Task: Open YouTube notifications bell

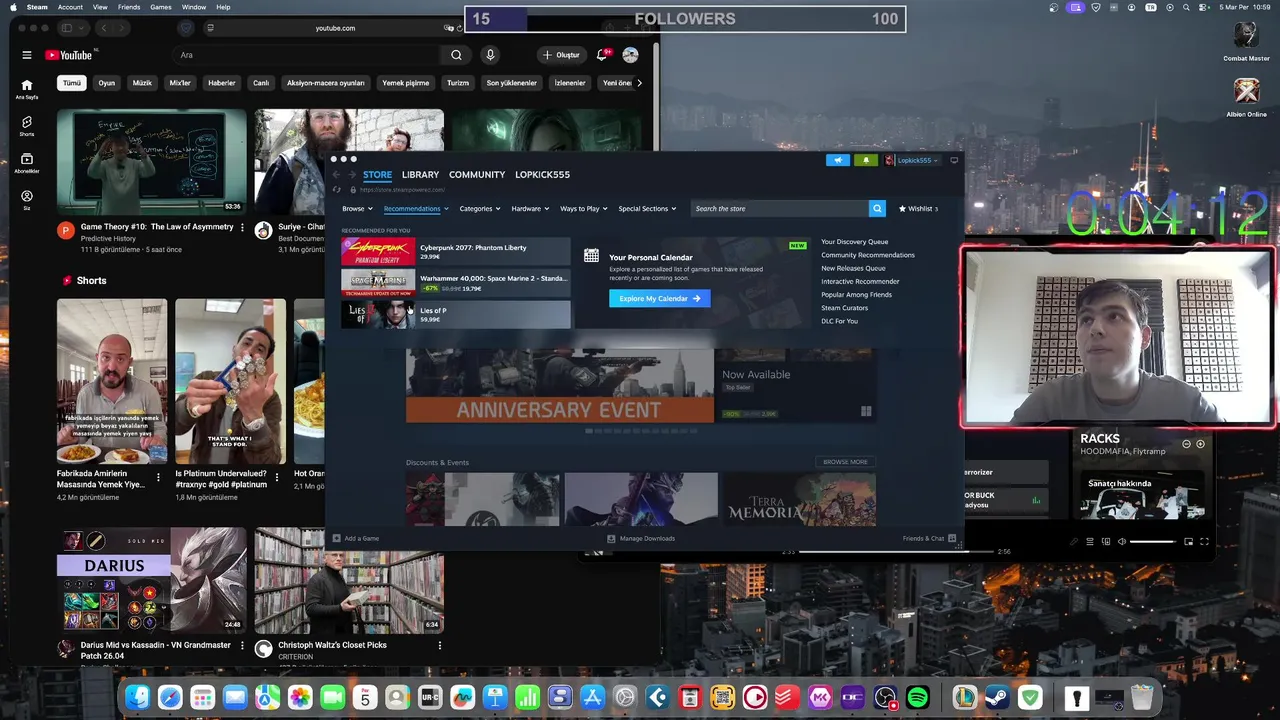Action: pos(603,55)
